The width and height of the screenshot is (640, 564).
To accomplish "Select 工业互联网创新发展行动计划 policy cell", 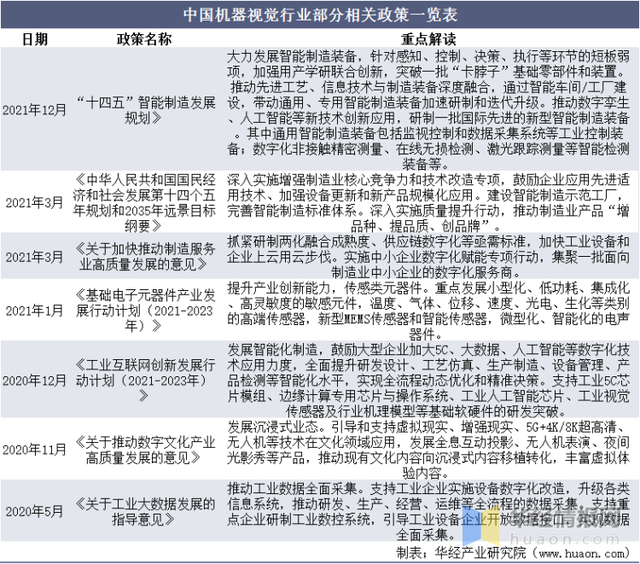I will click(x=144, y=380).
